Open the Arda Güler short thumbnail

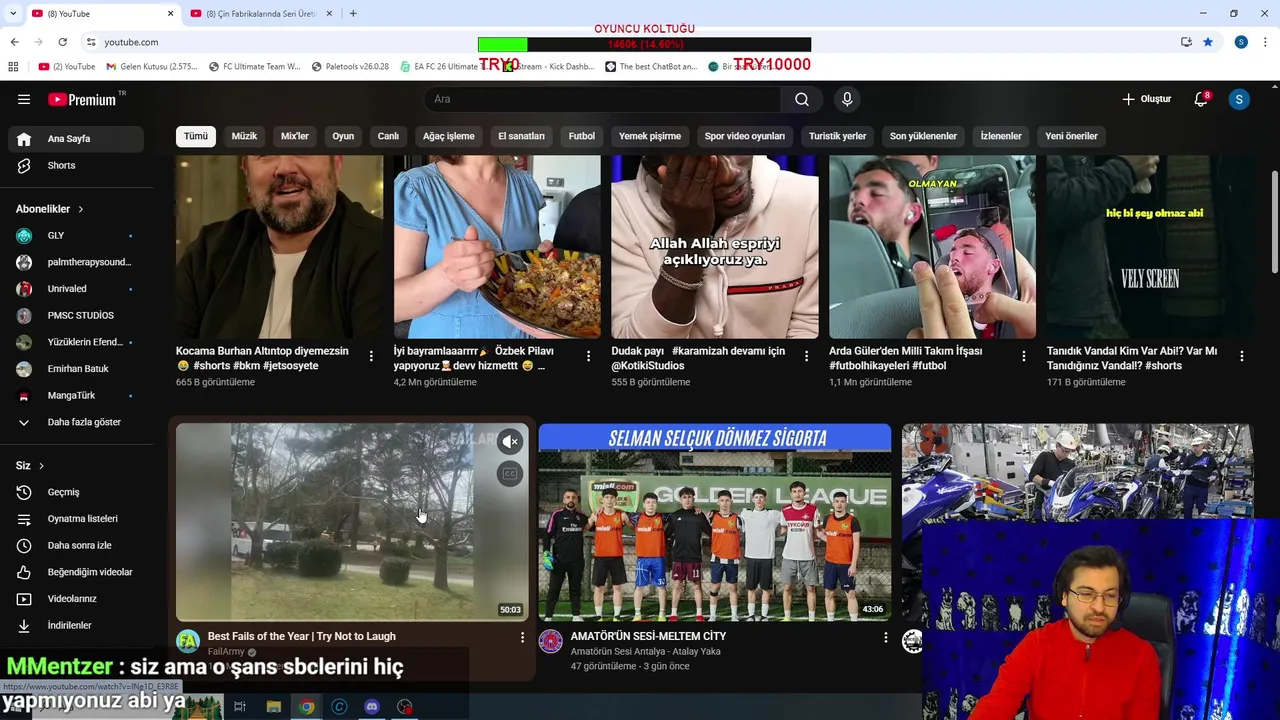[x=932, y=247]
